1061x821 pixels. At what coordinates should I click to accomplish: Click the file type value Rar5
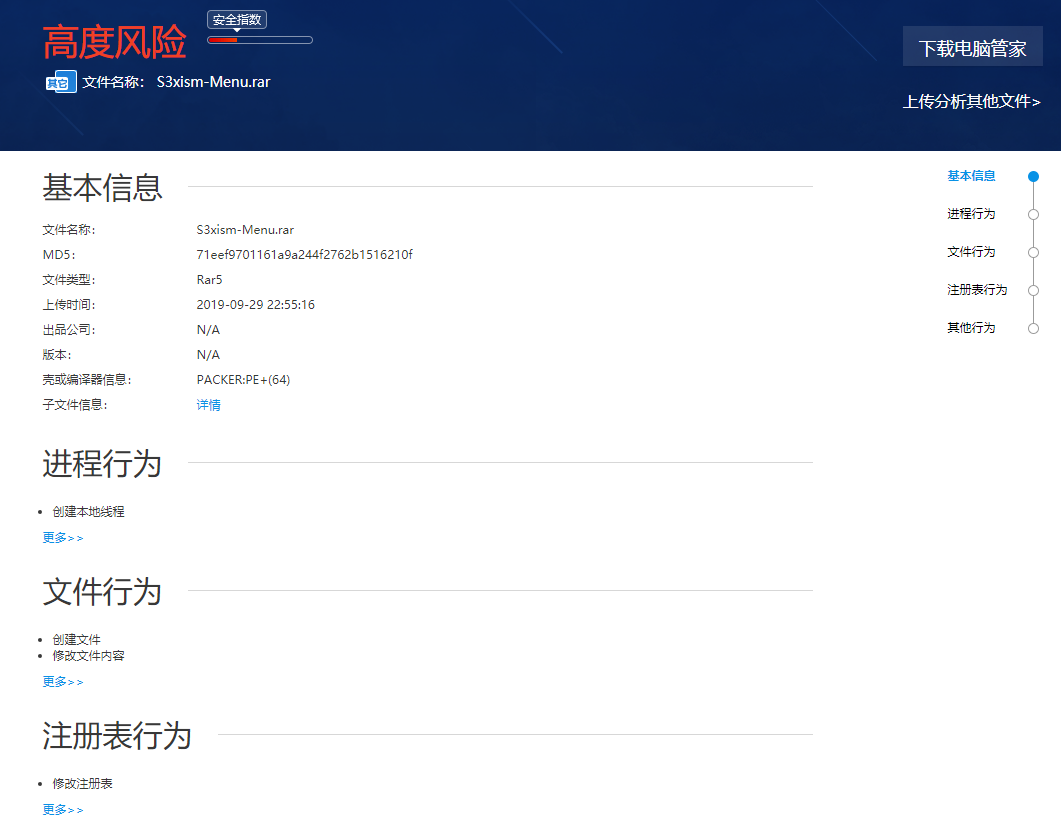coord(209,280)
